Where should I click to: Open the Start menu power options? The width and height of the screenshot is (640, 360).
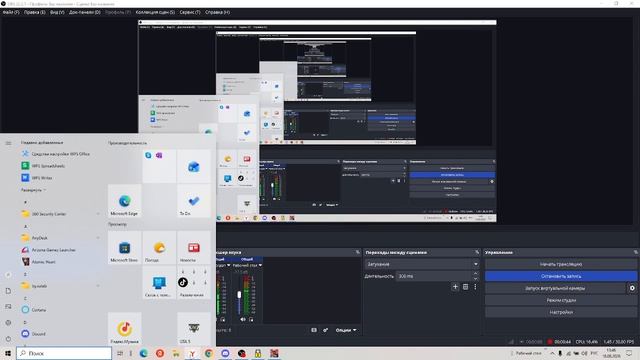pos(8,339)
